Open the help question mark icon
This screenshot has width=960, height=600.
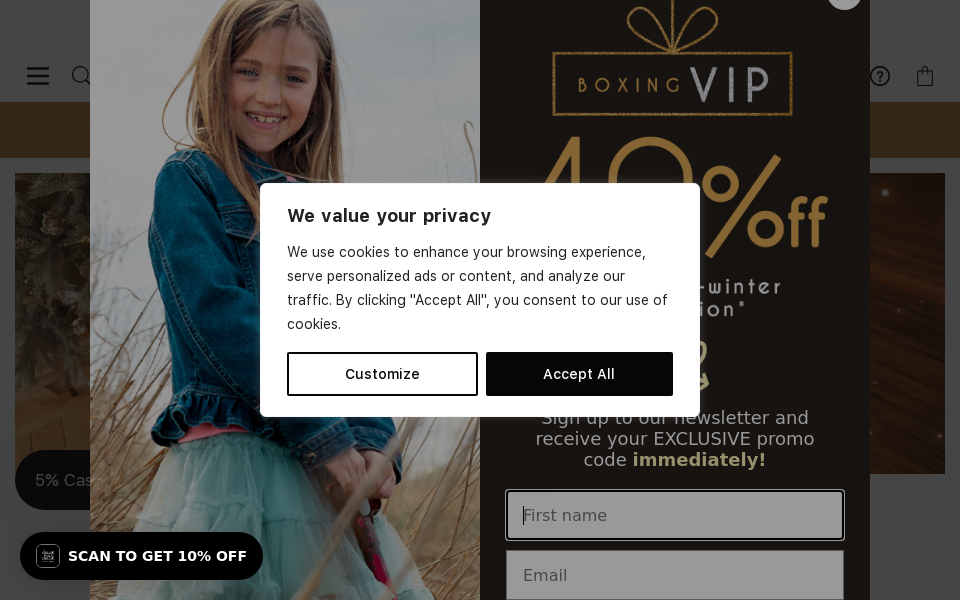click(x=880, y=76)
